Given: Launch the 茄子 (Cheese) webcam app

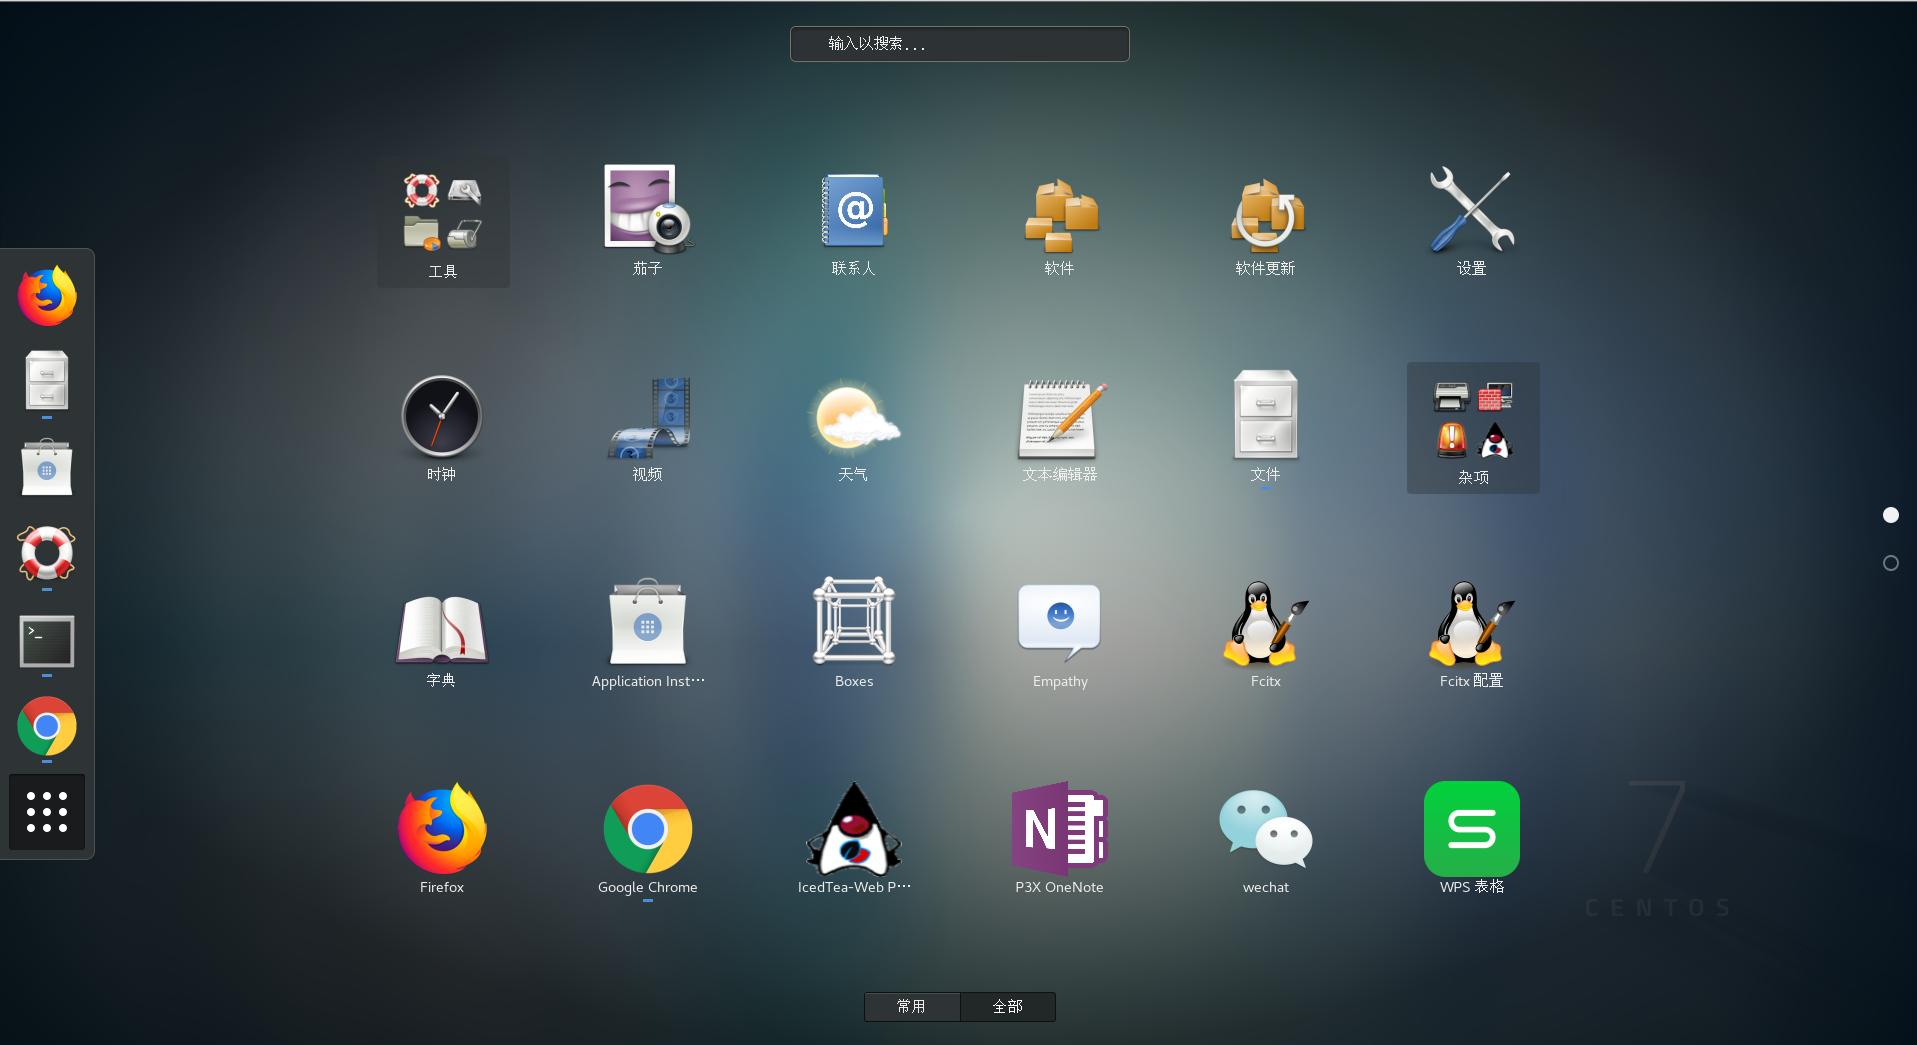Looking at the screenshot, I should [647, 220].
